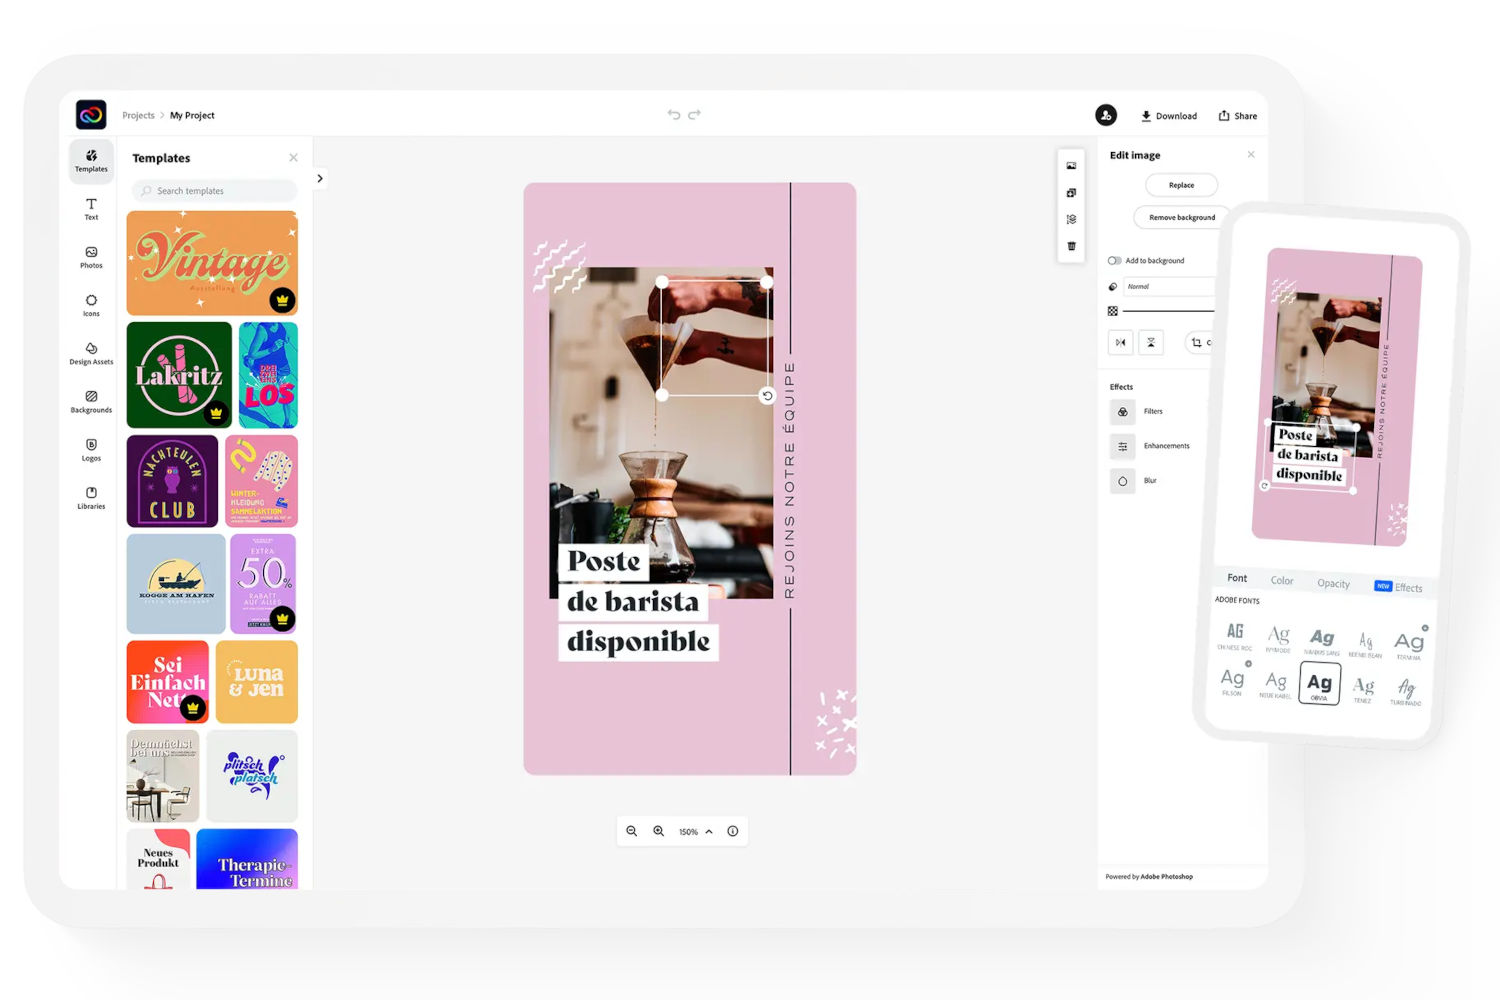Click the Logos sidebar icon
Image resolution: width=1500 pixels, height=1000 pixels.
click(91, 449)
